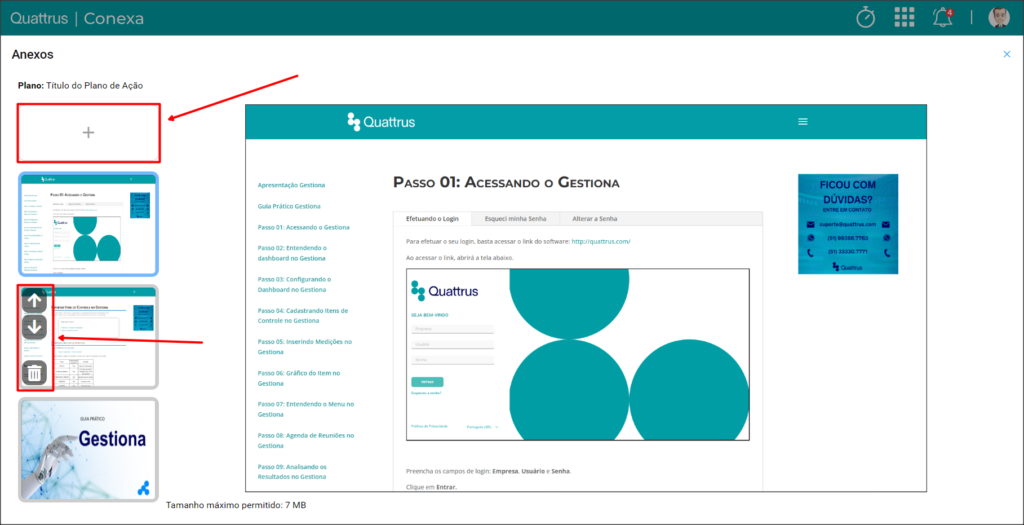Click the Empresa input field
This screenshot has width=1024, height=525.
pyautogui.click(x=453, y=328)
